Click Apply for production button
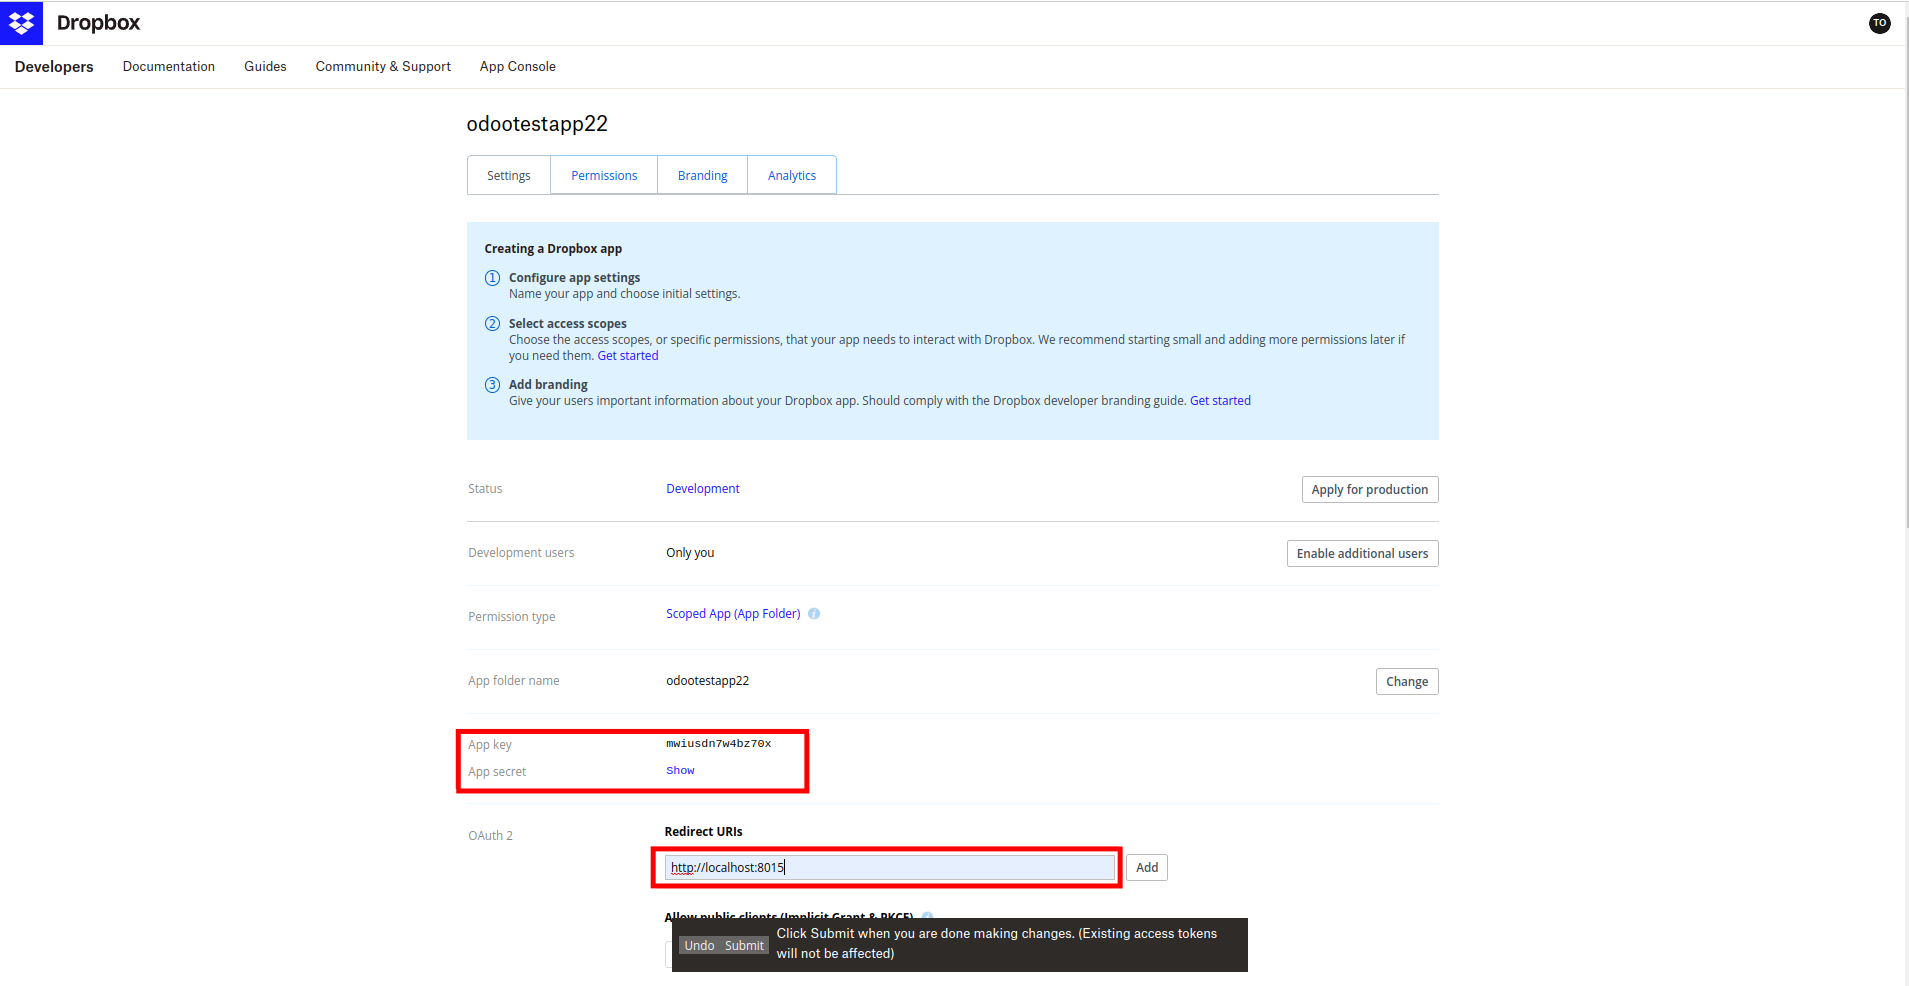The width and height of the screenshot is (1909, 986). 1370,490
